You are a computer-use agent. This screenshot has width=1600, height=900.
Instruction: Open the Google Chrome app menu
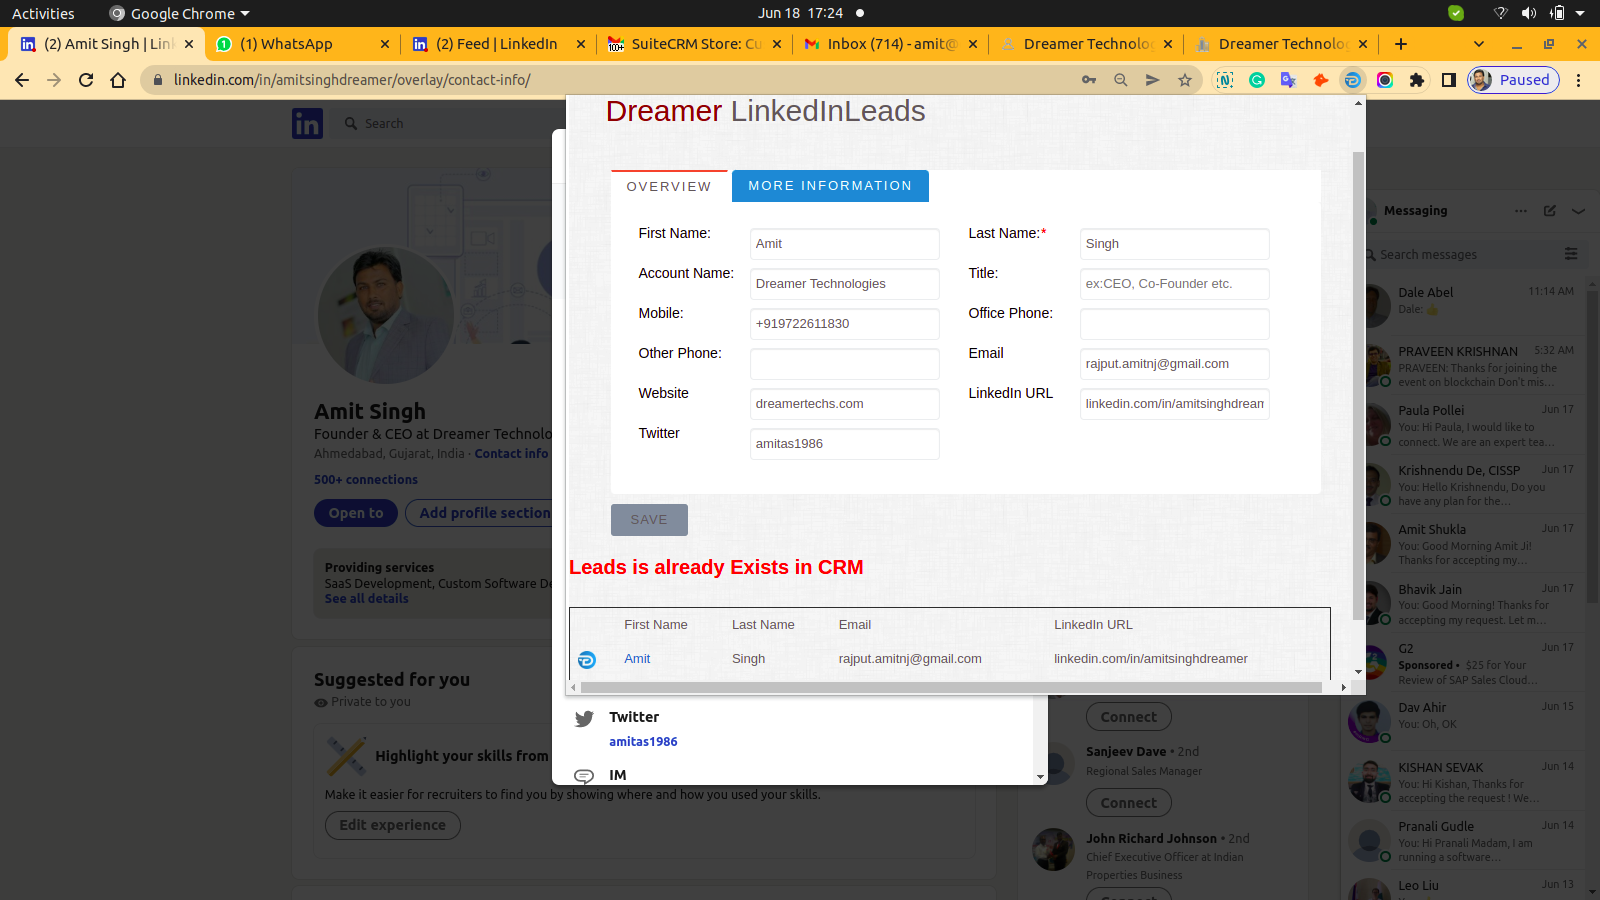(180, 13)
